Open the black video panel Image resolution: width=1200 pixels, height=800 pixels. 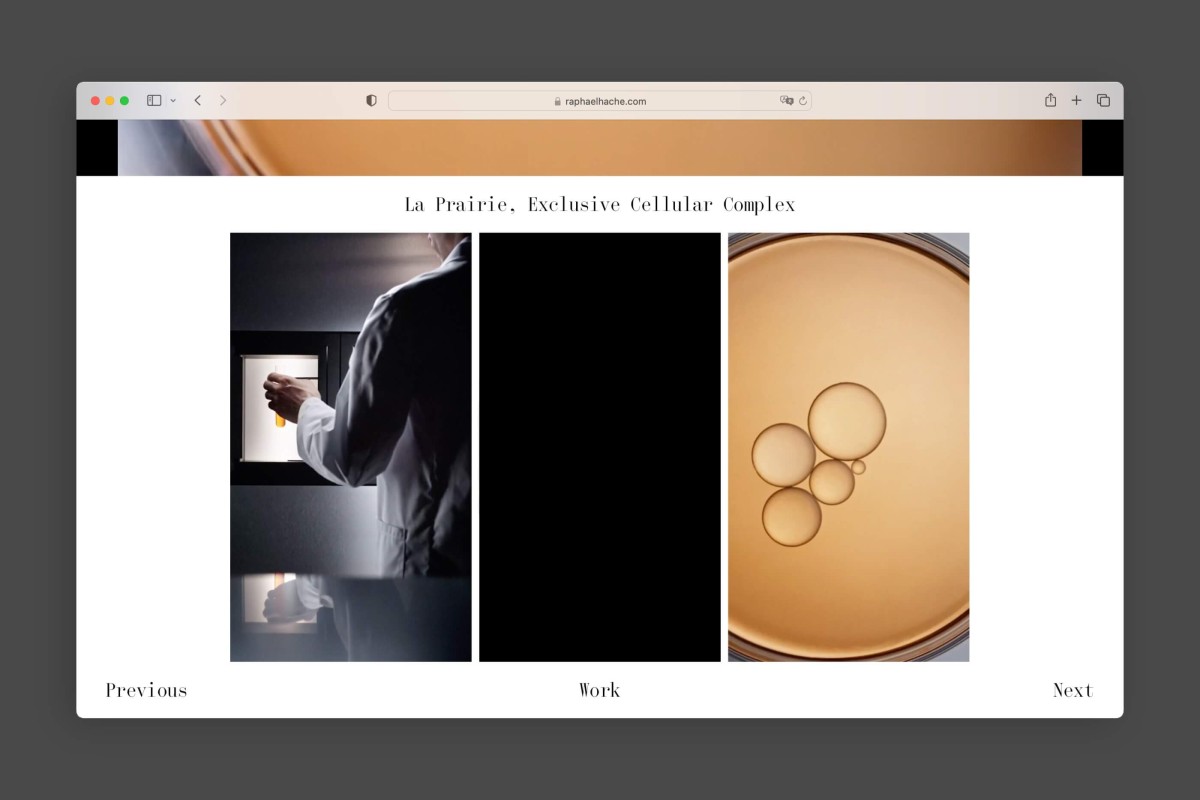click(600, 447)
